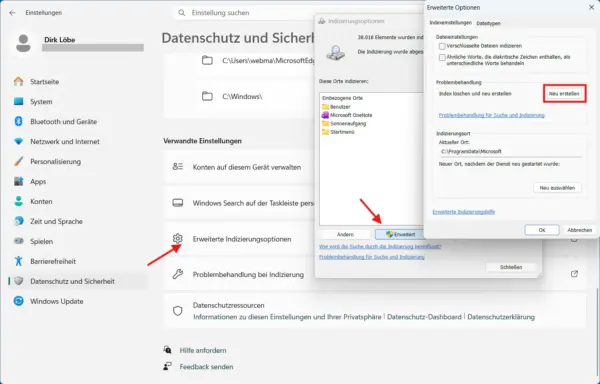Screen dimensions: 600x384
Task: Confirm with OK in Erweiterte Optionen
Action: (542, 230)
